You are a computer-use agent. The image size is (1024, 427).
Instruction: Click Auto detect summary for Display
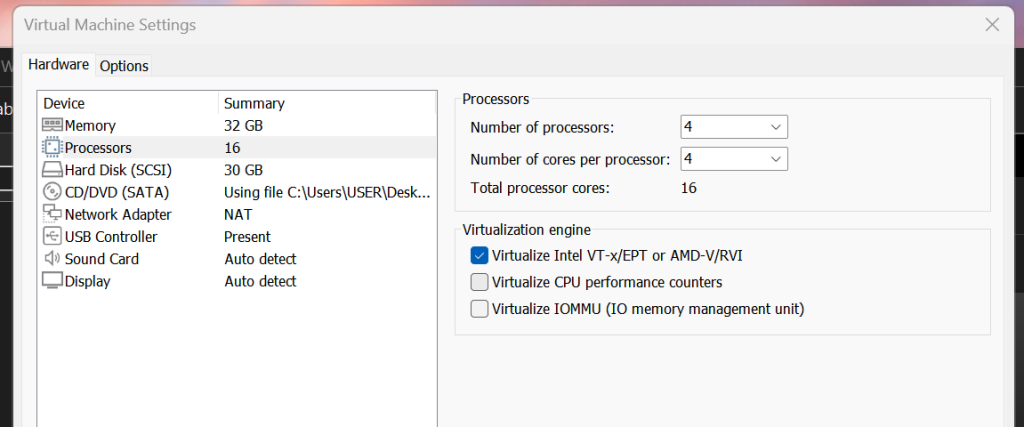pos(261,281)
